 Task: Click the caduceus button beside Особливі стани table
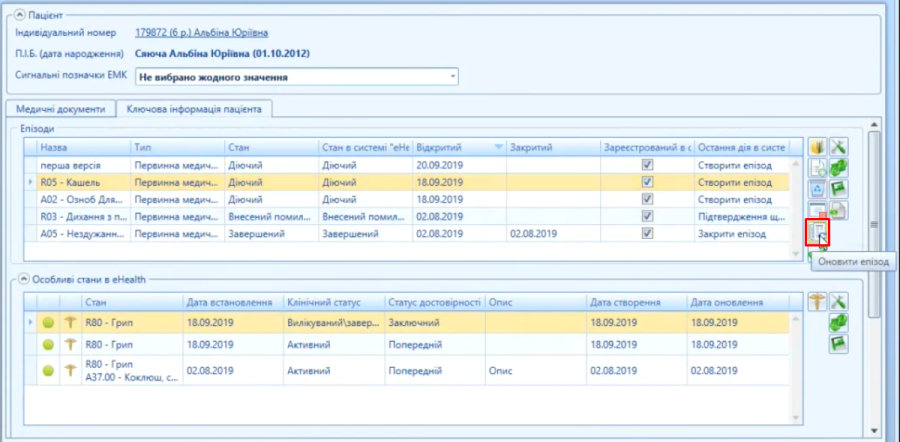tap(817, 301)
